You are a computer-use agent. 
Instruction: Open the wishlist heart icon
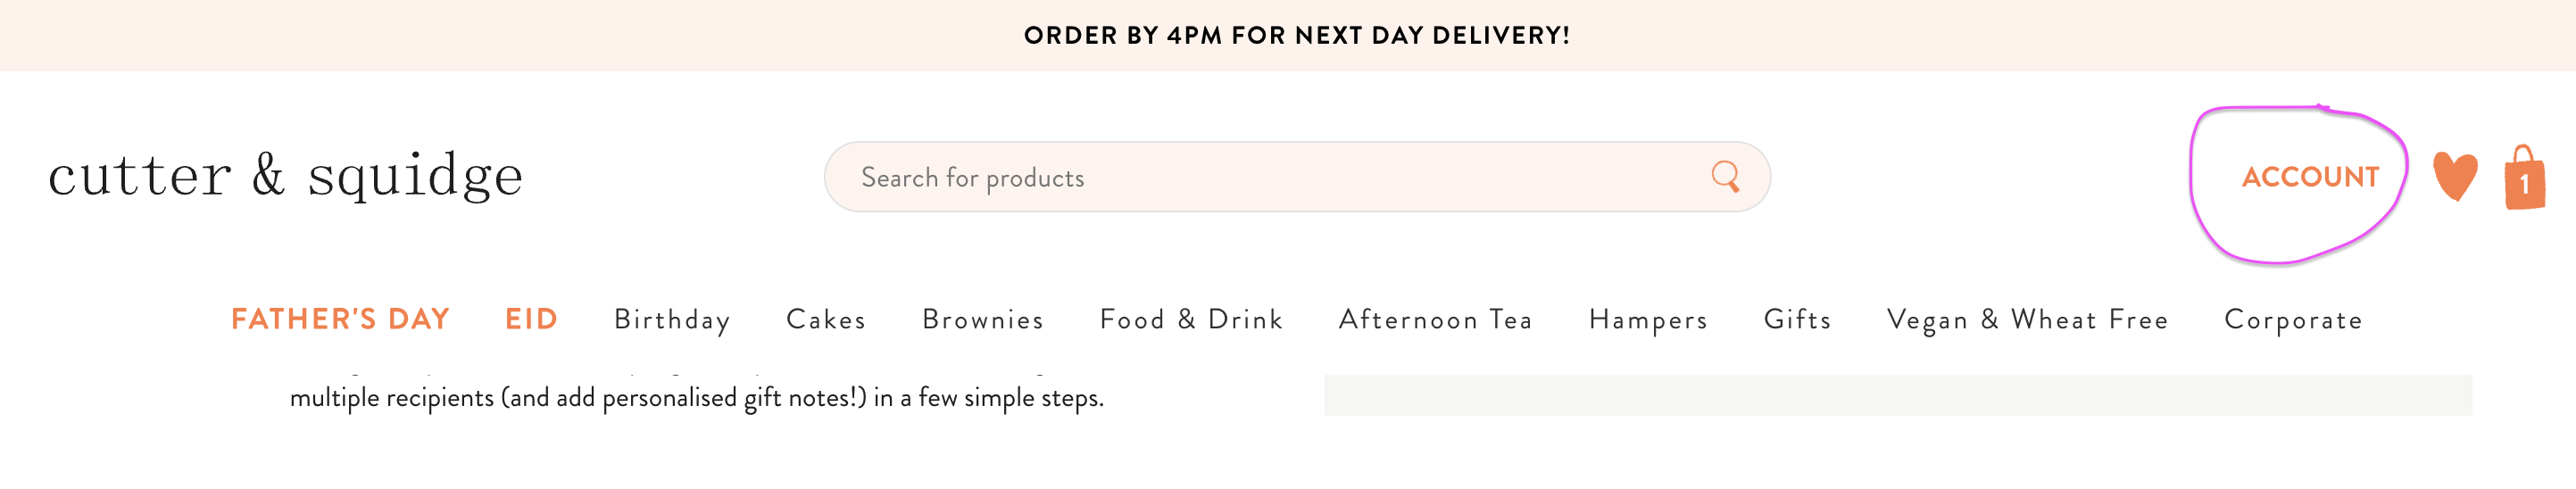pos(2455,177)
